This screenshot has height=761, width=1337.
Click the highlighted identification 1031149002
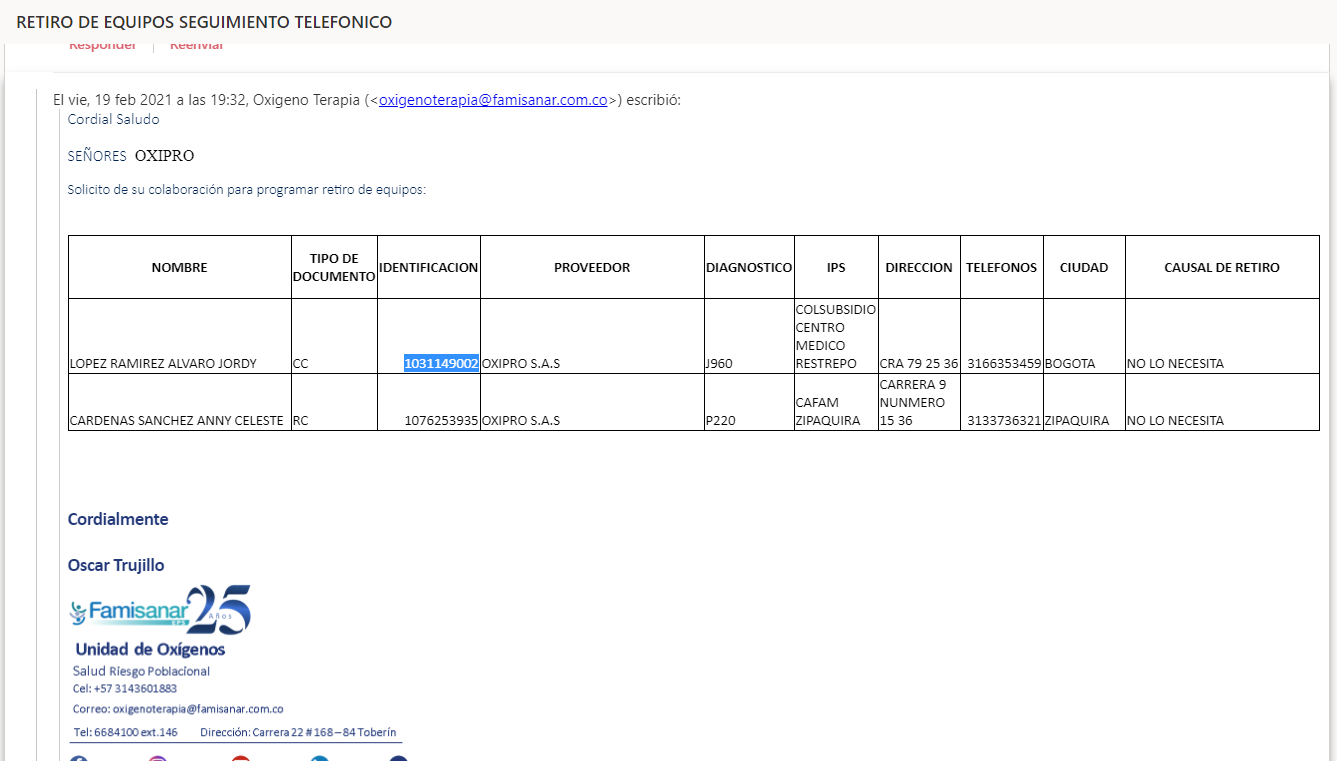[x=441, y=363]
